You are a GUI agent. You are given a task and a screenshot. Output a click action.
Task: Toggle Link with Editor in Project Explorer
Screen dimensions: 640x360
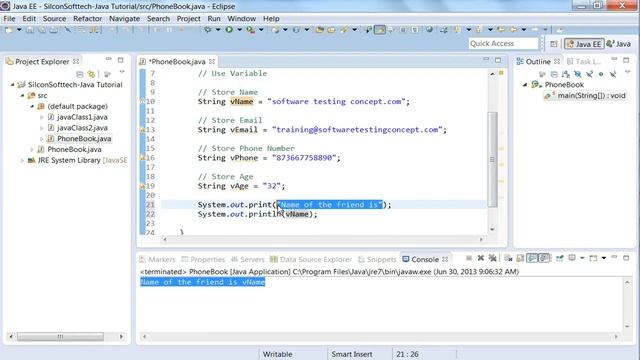point(91,74)
